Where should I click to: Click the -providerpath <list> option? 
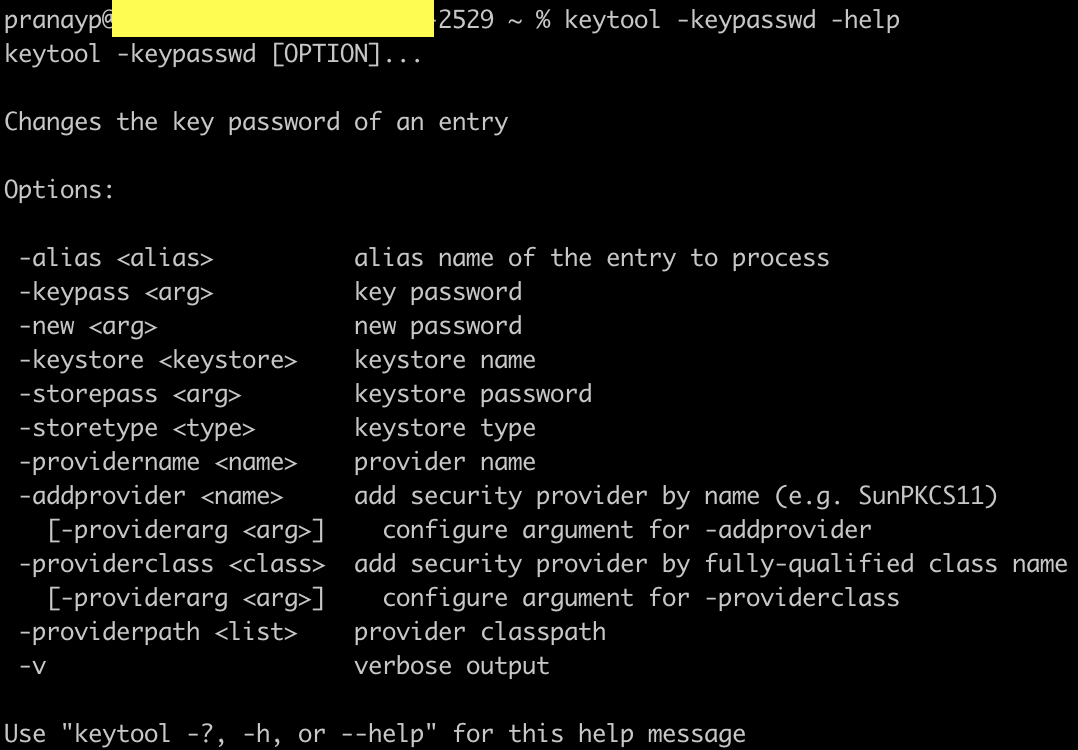pos(158,632)
